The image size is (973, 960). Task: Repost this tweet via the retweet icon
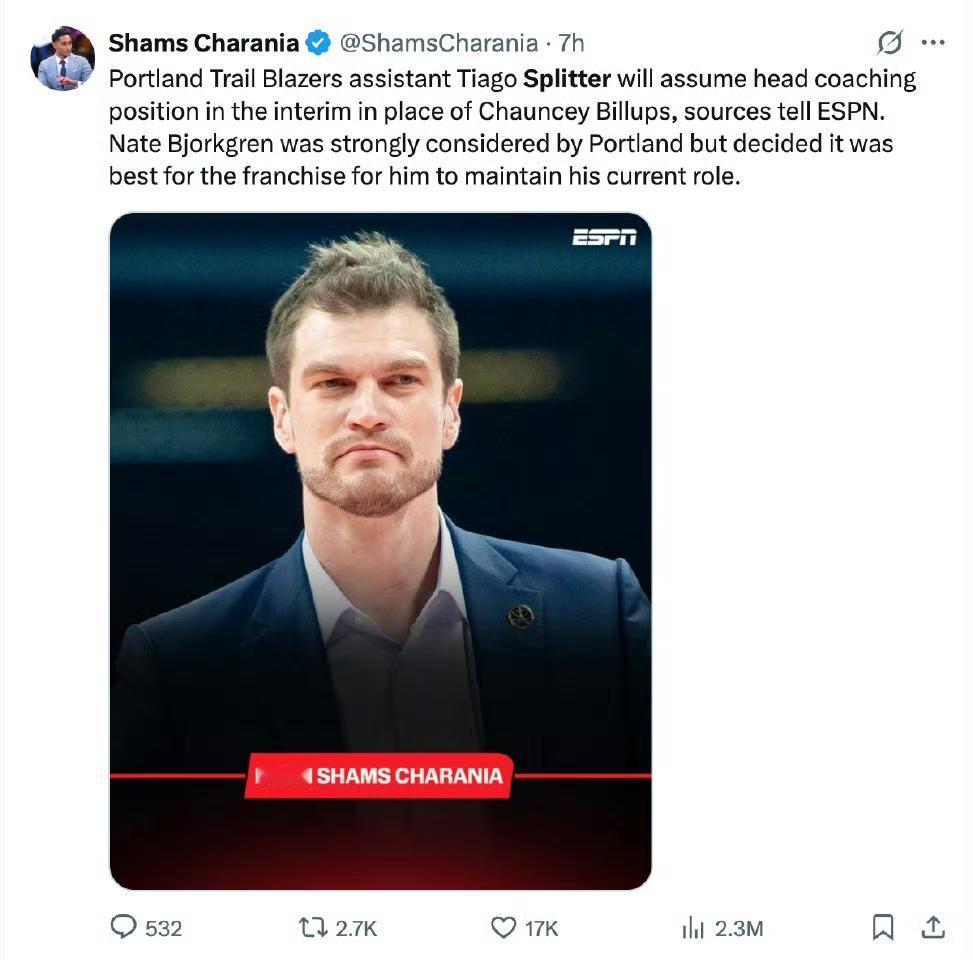pos(313,928)
